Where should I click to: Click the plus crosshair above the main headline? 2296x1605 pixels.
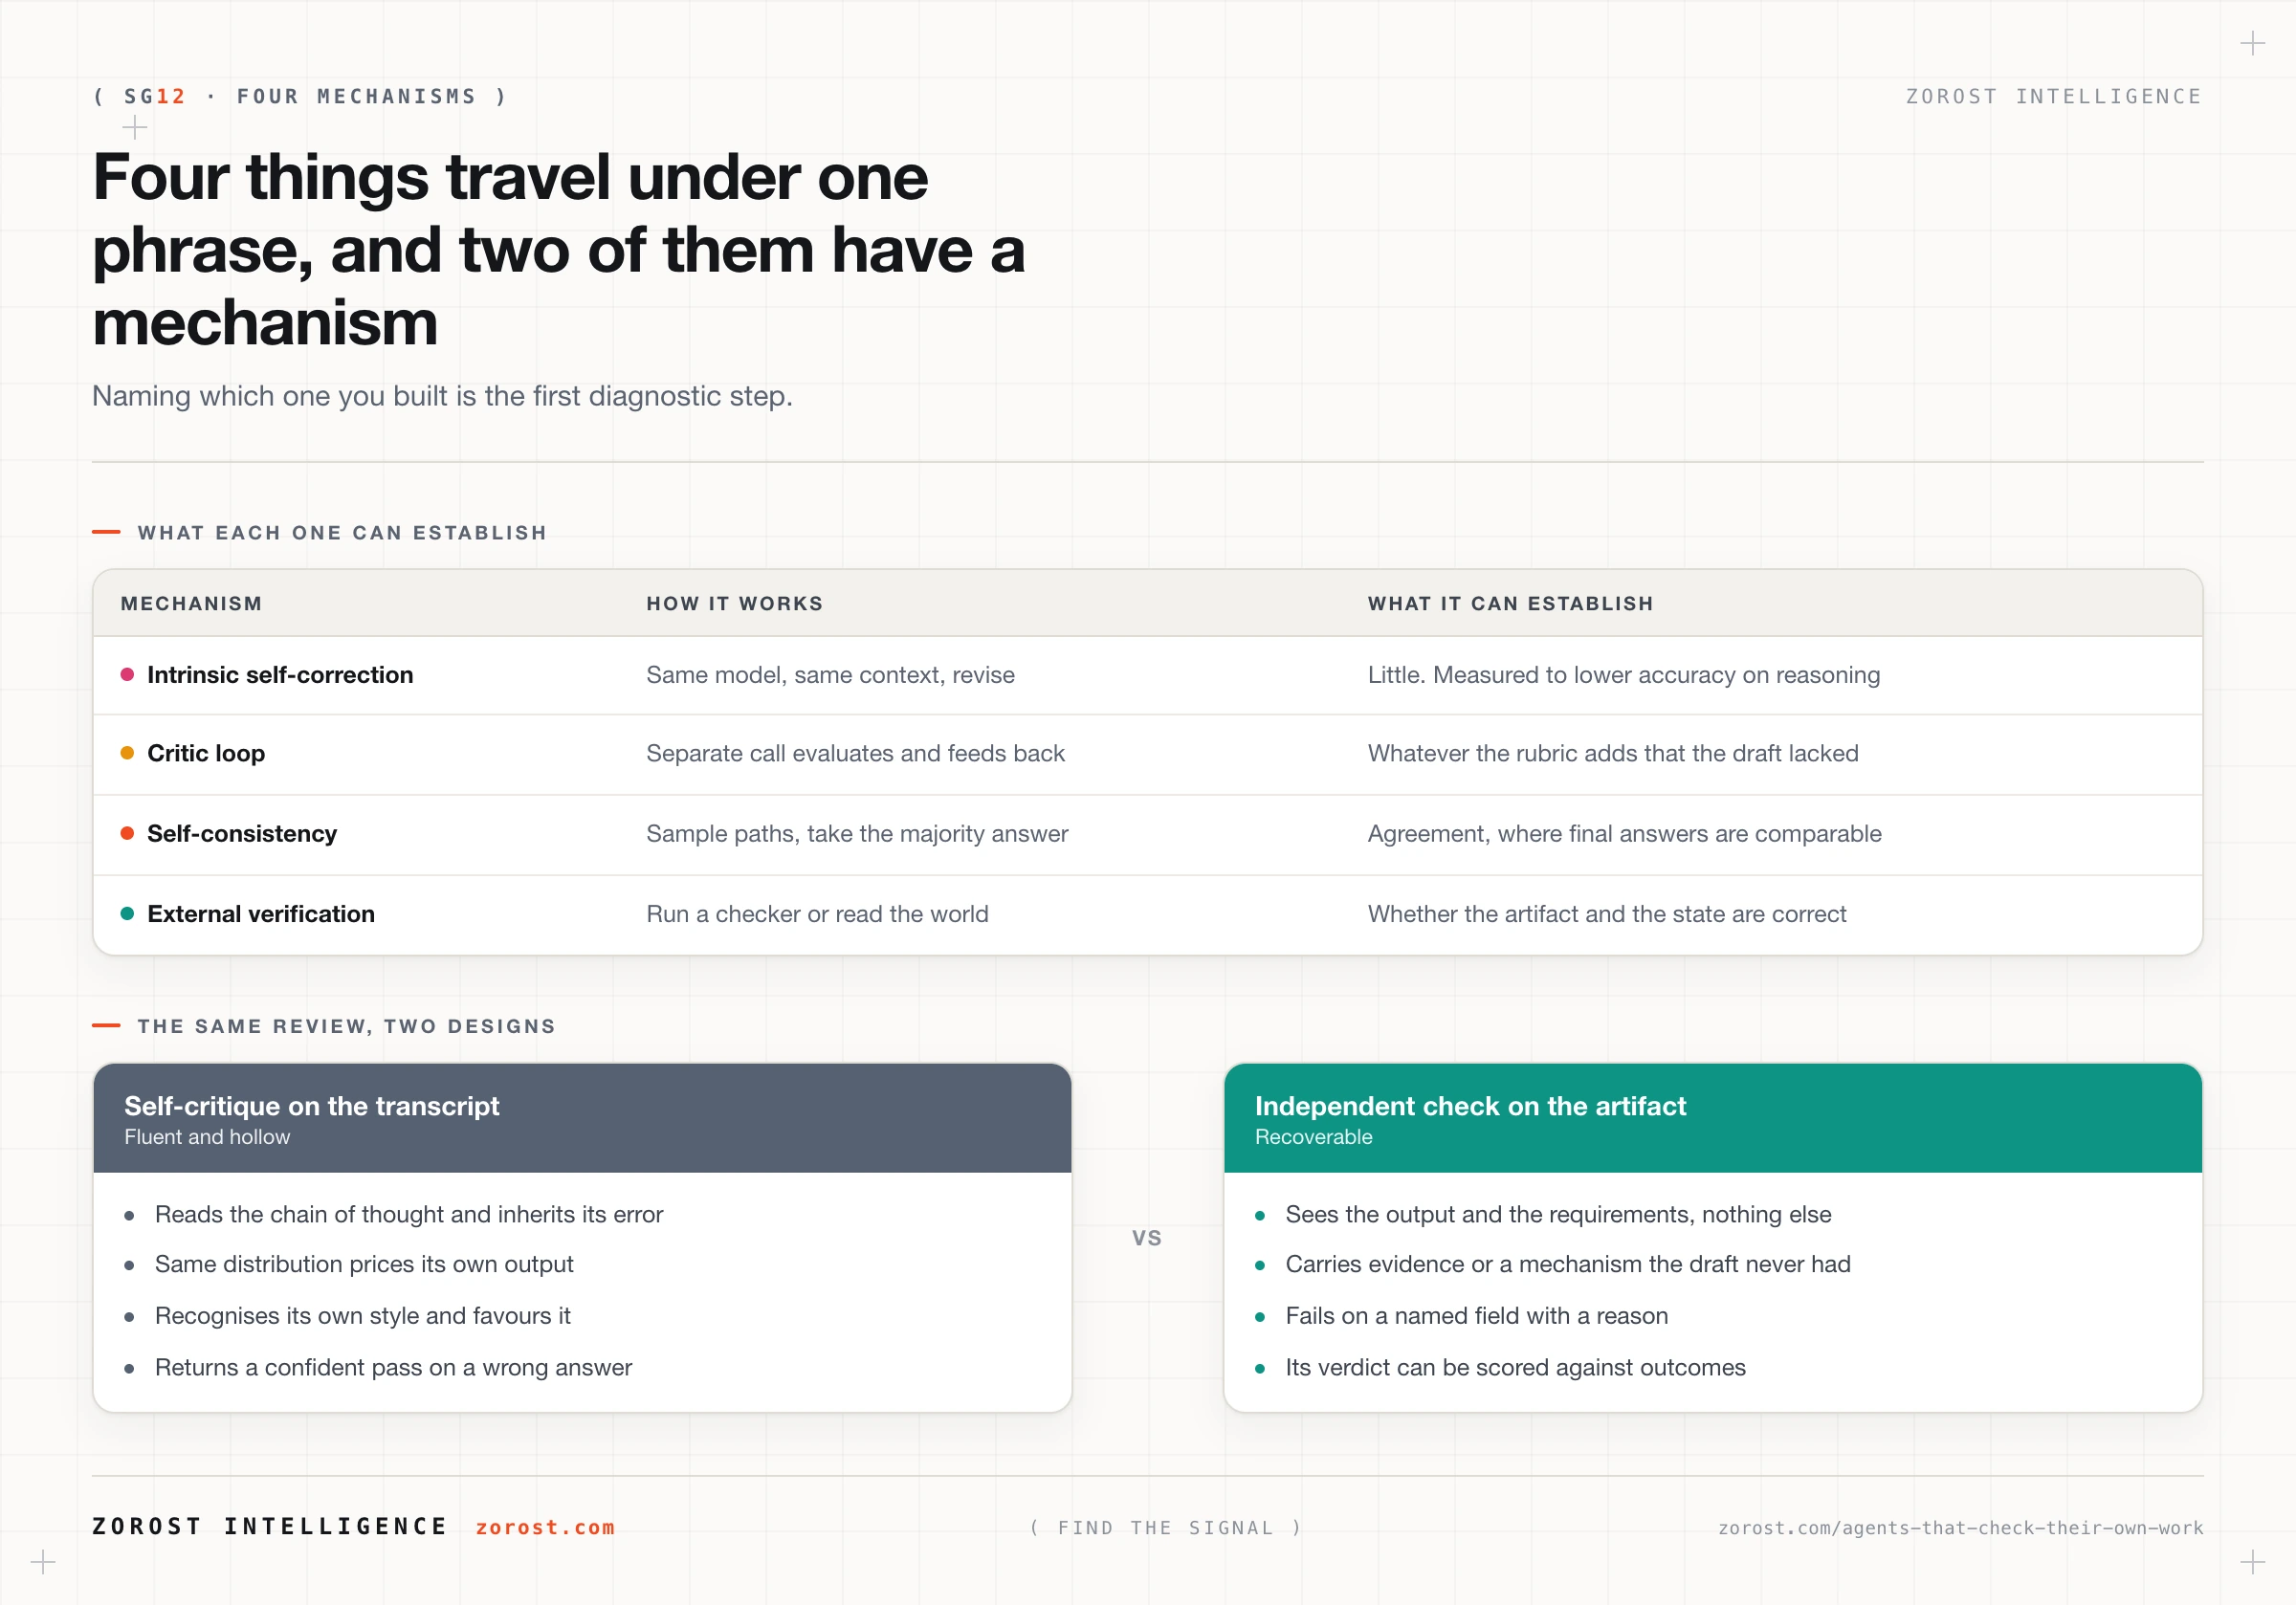click(134, 127)
